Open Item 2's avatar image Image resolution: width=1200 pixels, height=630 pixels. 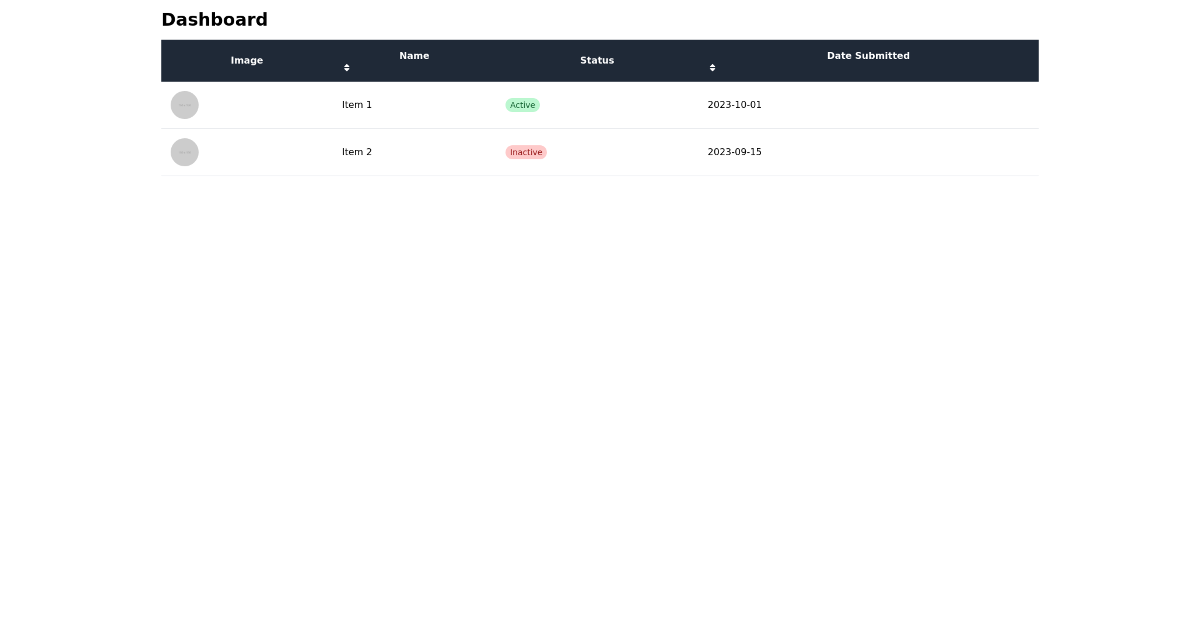click(185, 152)
